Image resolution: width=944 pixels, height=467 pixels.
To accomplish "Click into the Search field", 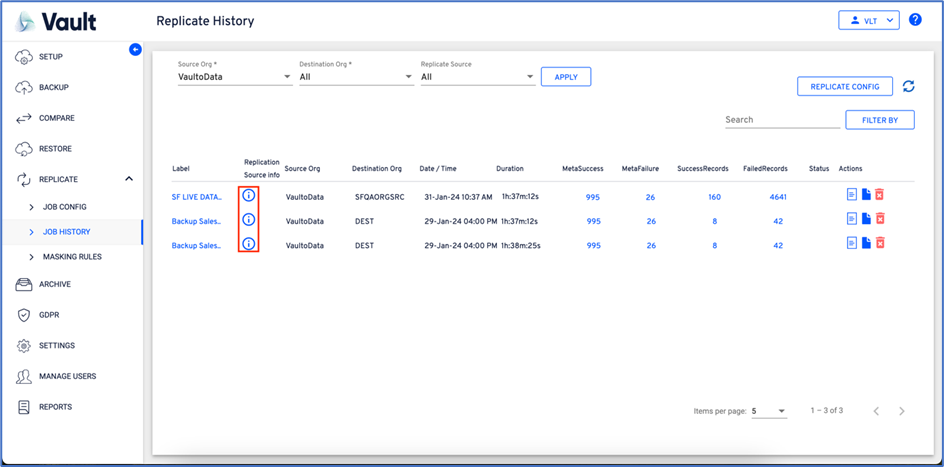I will [x=781, y=120].
